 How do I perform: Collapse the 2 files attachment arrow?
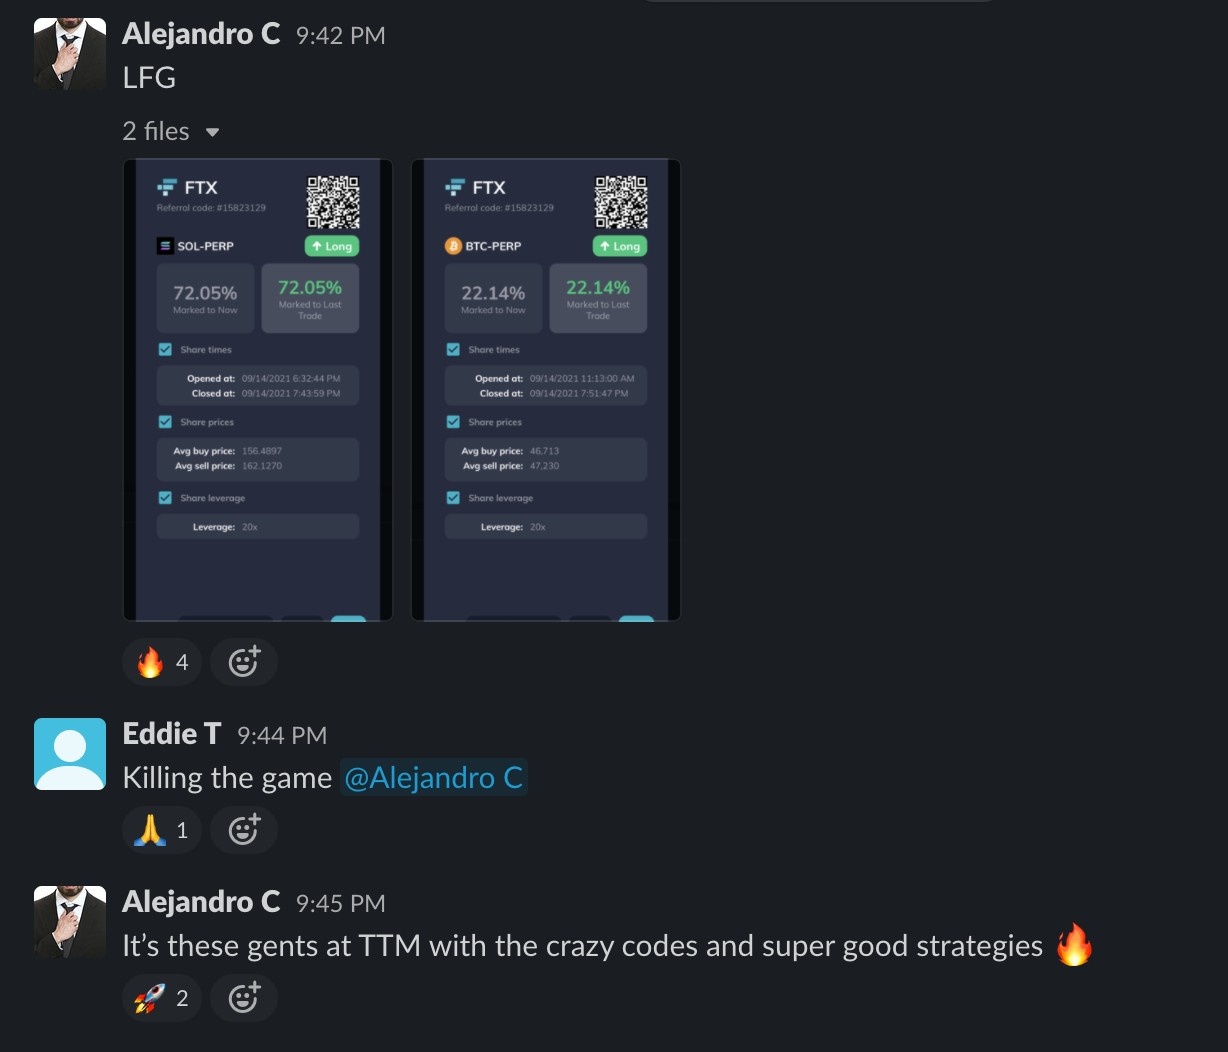point(212,132)
